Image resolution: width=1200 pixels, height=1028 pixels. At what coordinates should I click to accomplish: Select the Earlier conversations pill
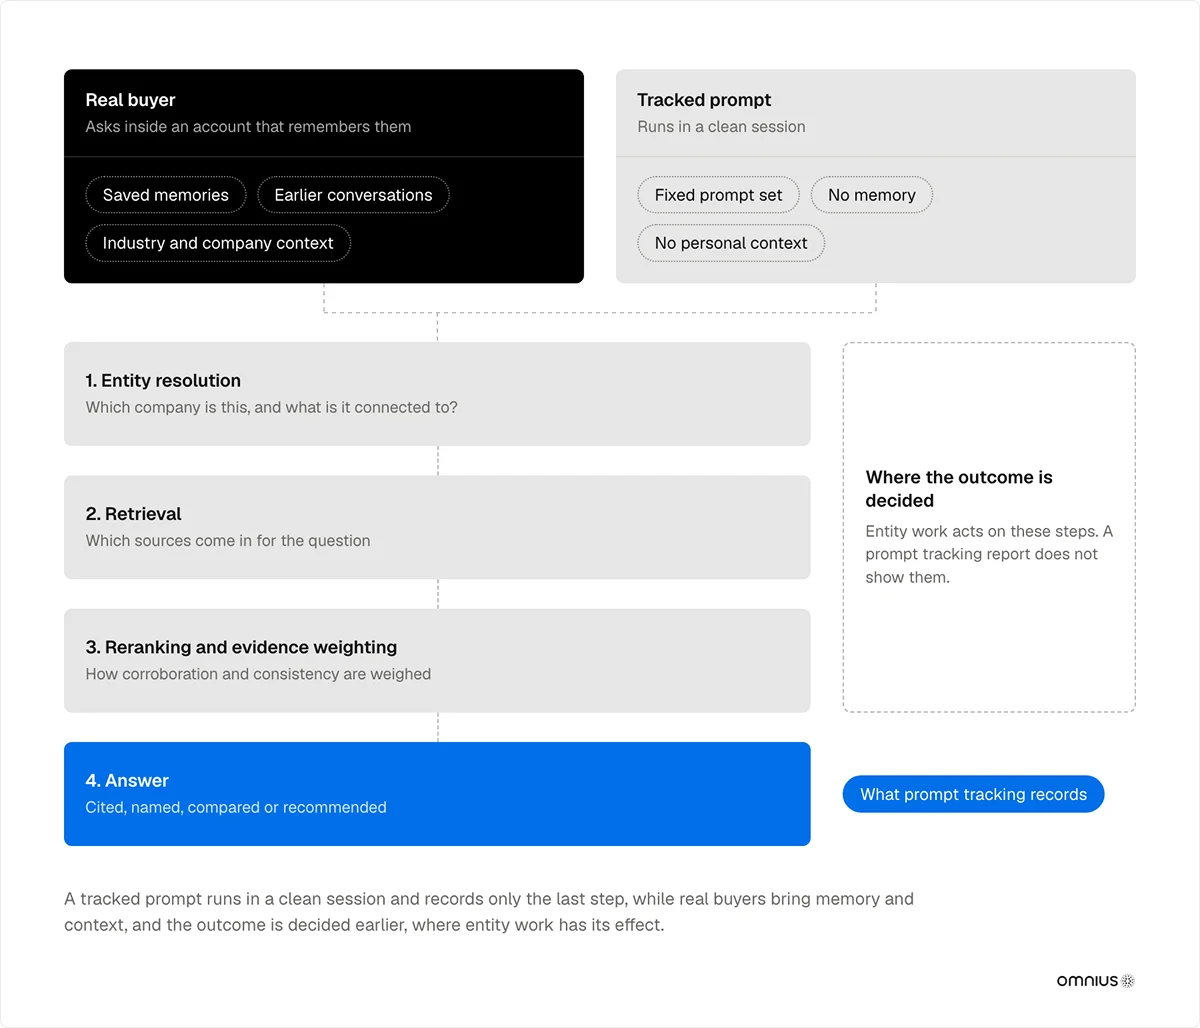(x=353, y=195)
